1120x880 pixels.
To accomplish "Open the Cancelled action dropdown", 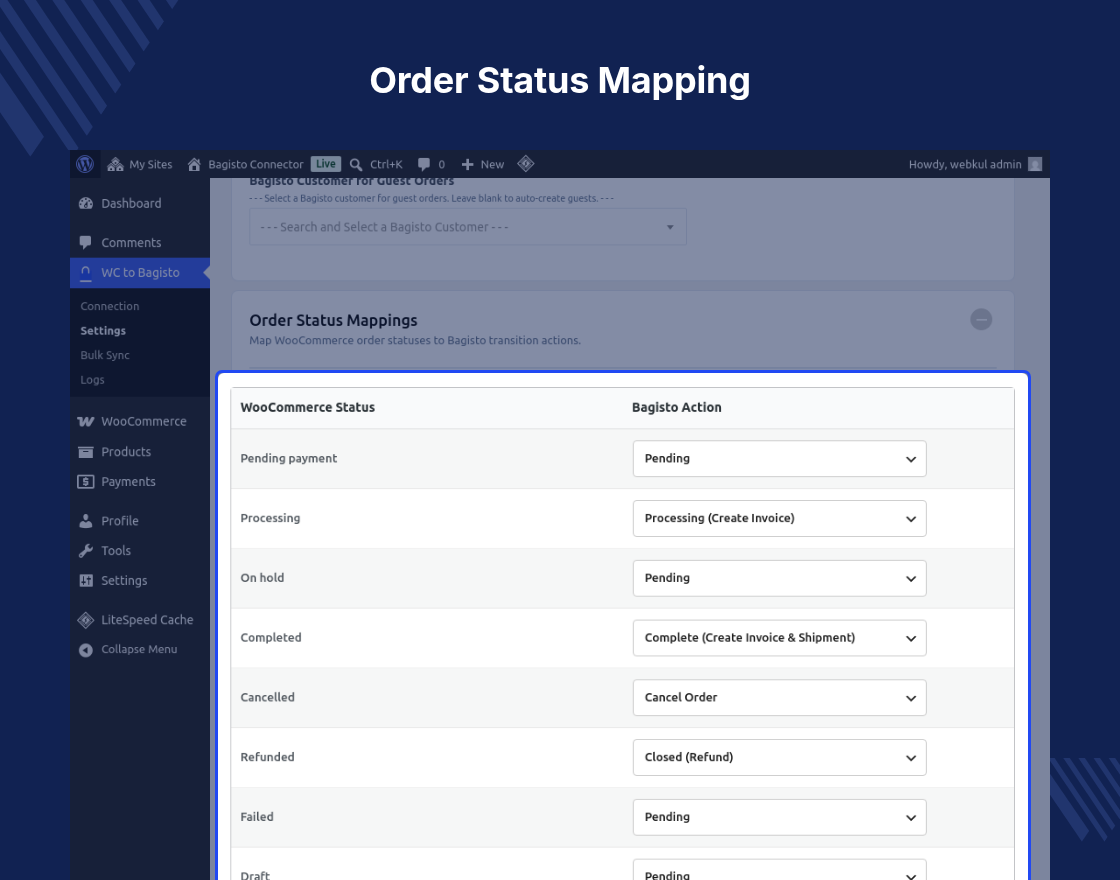I will click(x=779, y=698).
